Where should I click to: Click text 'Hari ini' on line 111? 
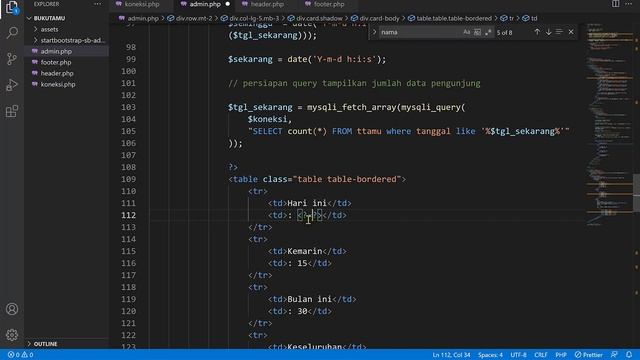(x=307, y=203)
